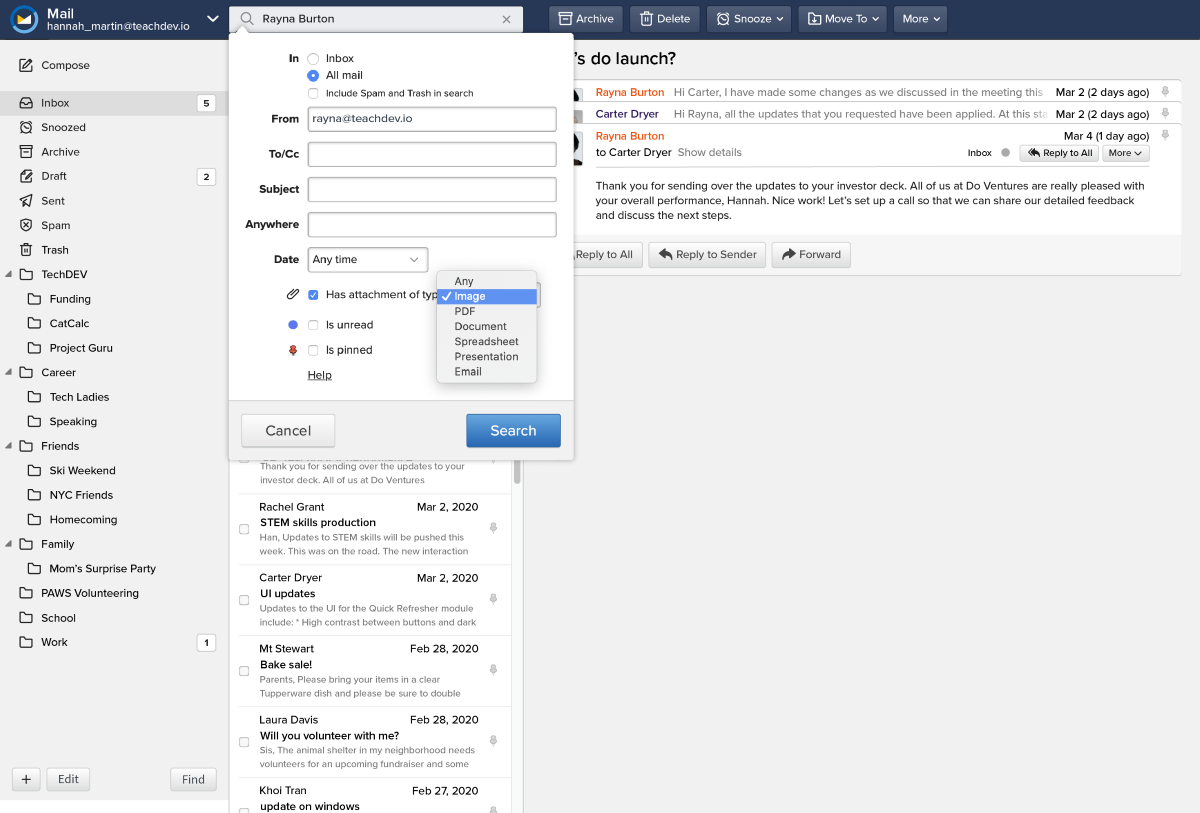Open the CatCalc folder

pyautogui.click(x=69, y=323)
